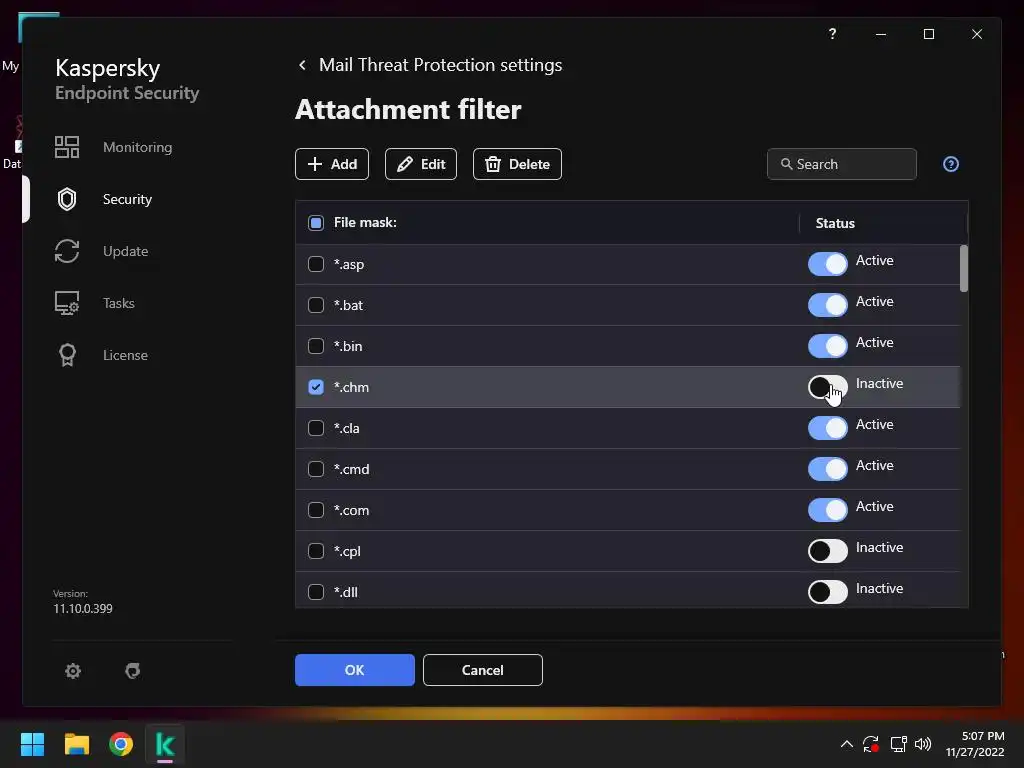Confirm with the OK button
Screen dimensions: 1024x768
355,670
